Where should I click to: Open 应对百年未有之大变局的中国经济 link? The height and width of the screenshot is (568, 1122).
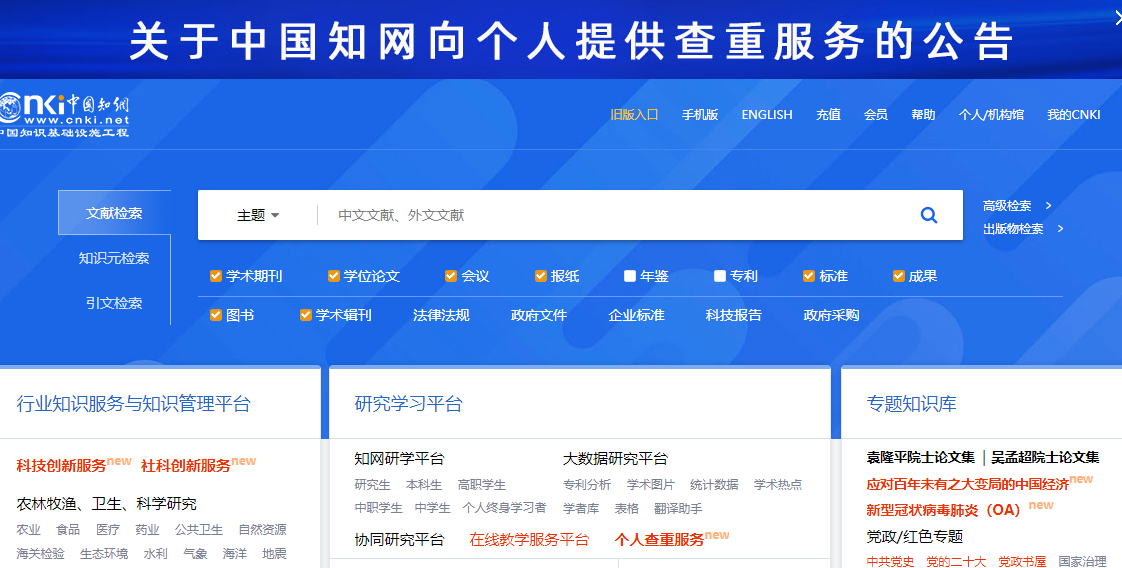(x=967, y=484)
